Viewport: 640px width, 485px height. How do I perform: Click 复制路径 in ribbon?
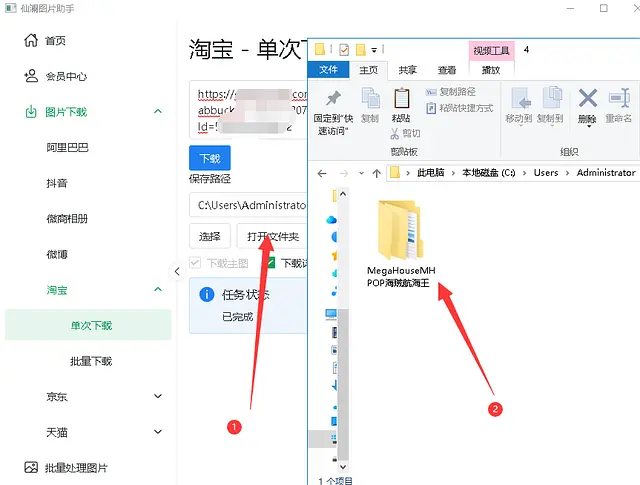[451, 92]
